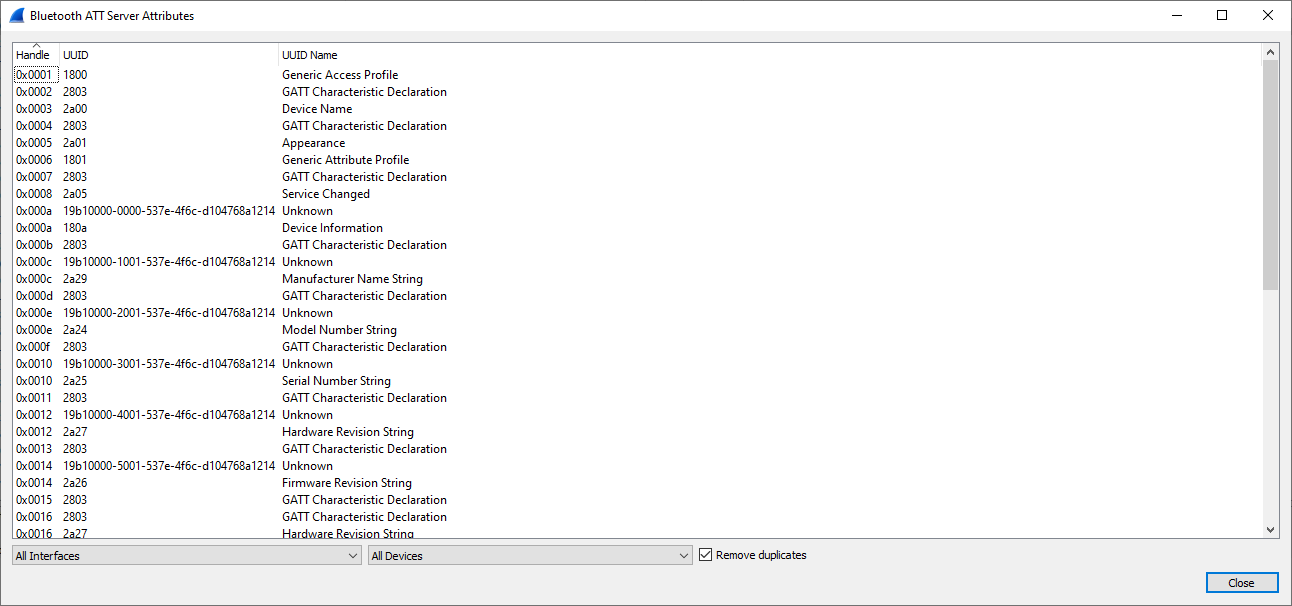Screen dimensions: 1292x606
Task: Select the Firmware Revision String row
Action: pyautogui.click(x=638, y=483)
